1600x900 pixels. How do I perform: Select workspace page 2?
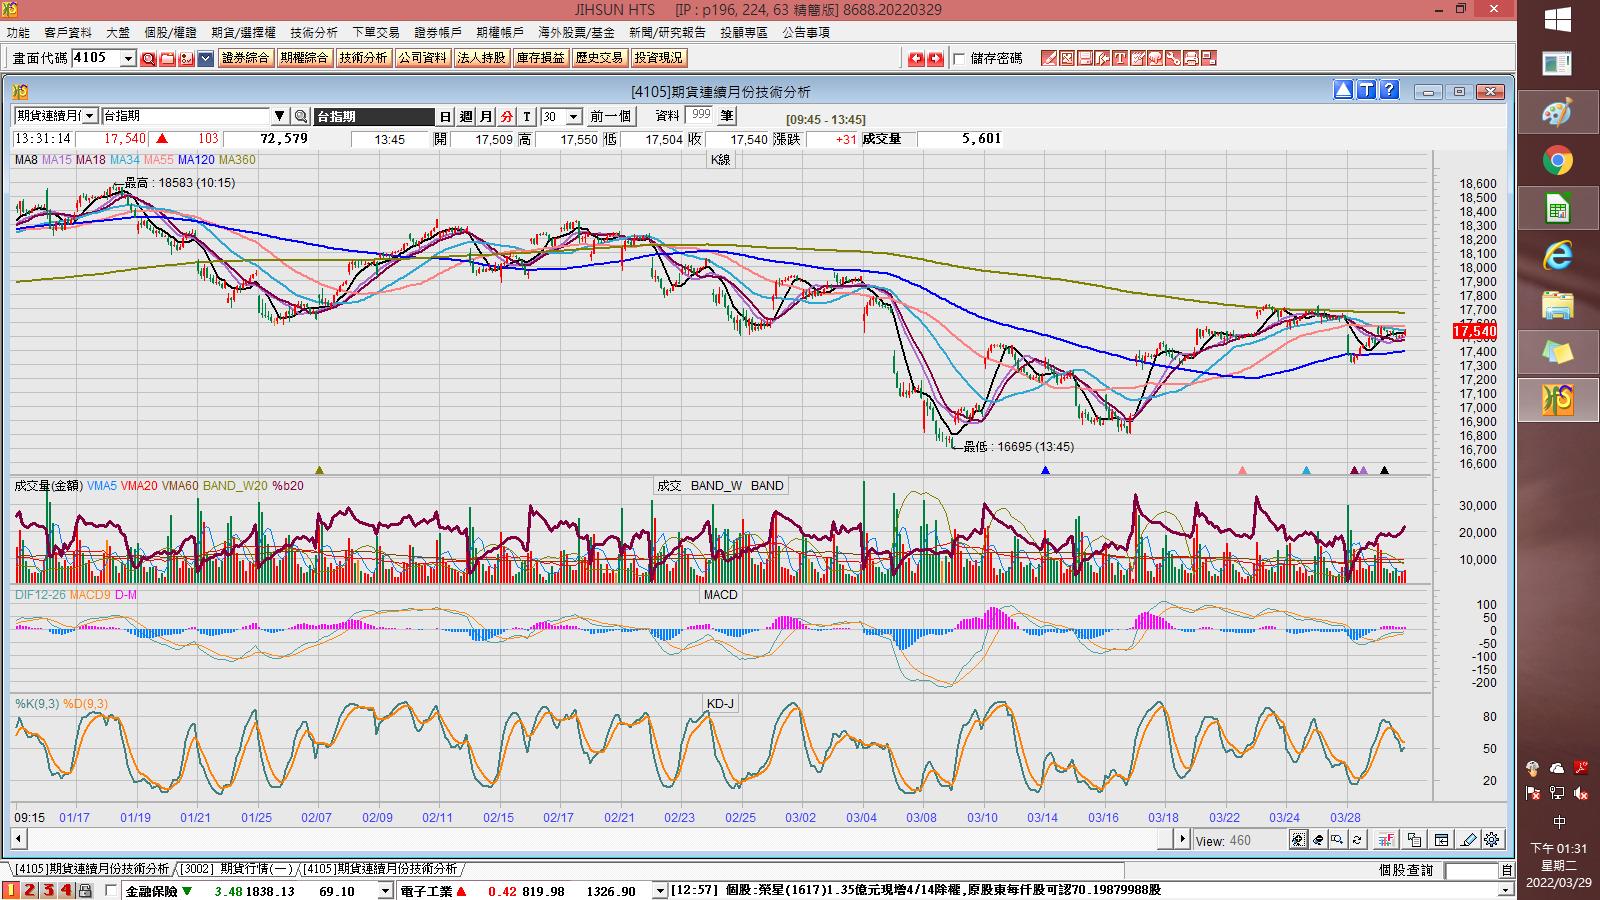coord(30,890)
